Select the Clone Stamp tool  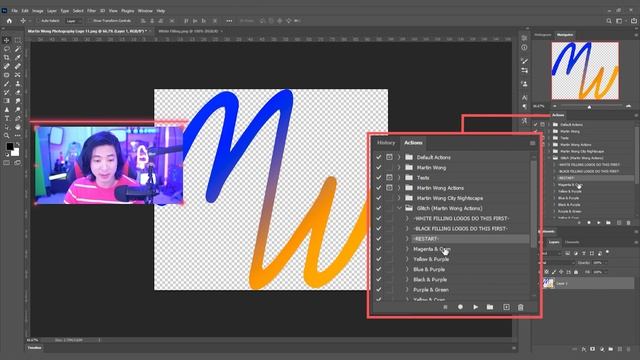[x=18, y=84]
